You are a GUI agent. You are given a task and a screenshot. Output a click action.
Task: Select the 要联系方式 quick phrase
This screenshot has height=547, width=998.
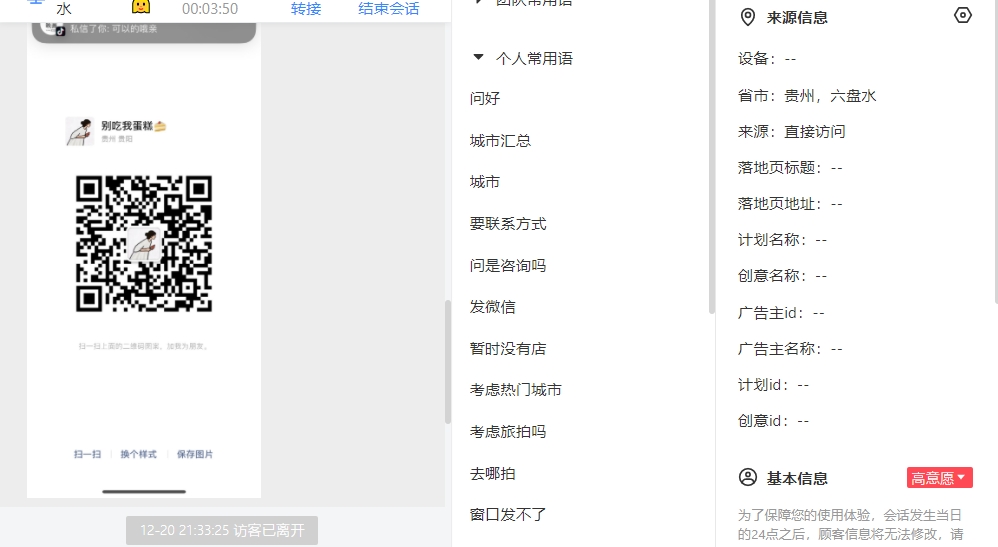(508, 224)
